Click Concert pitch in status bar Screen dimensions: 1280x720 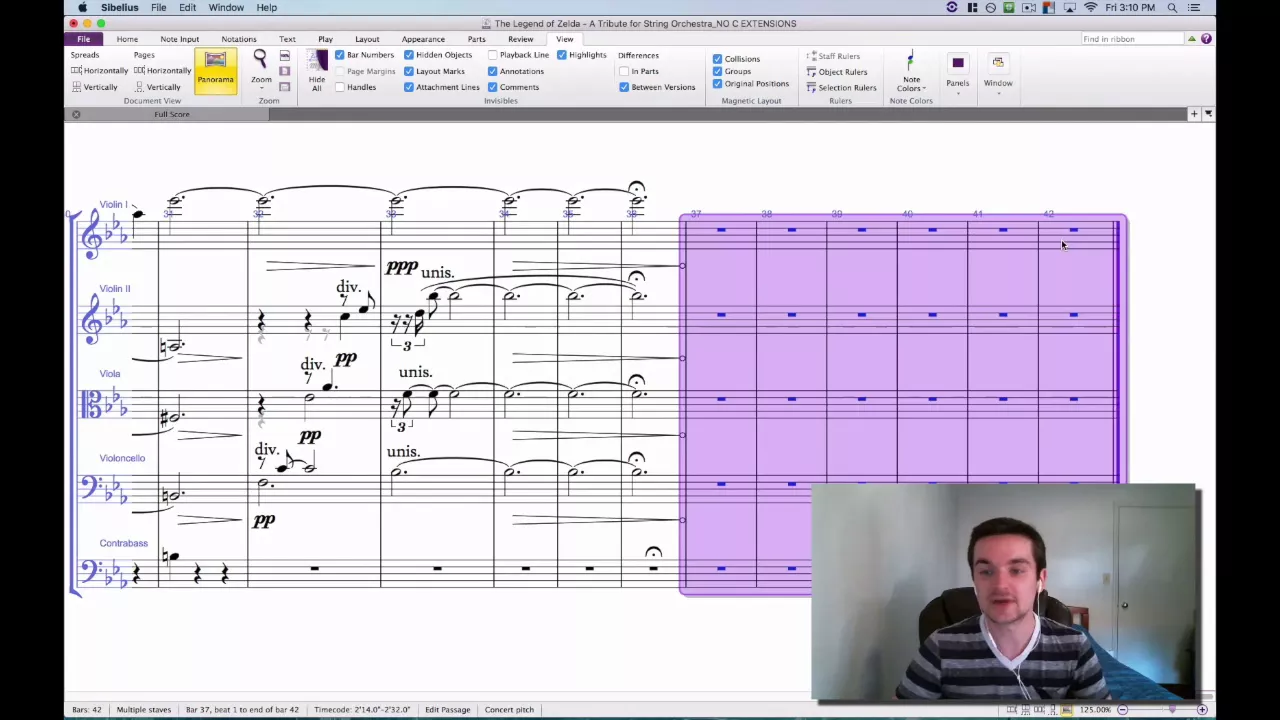coord(510,710)
